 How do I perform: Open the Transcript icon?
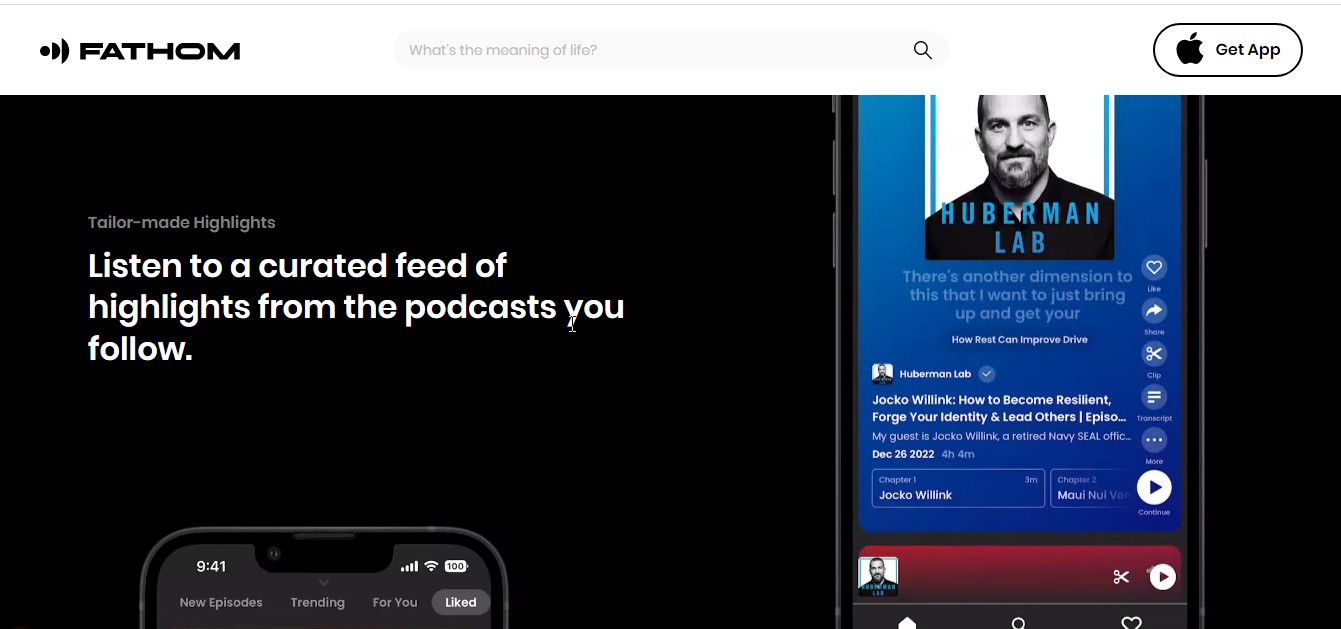[x=1154, y=397]
